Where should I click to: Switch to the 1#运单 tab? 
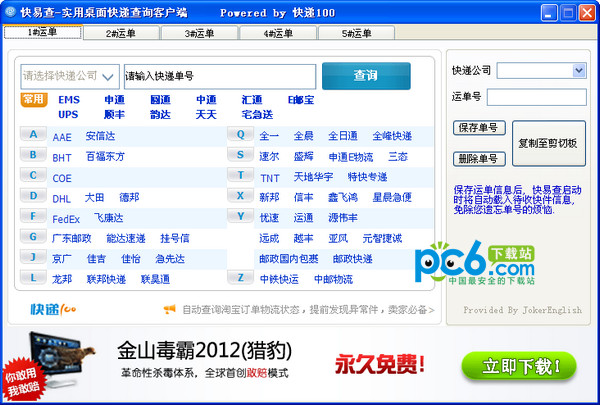tap(42, 33)
